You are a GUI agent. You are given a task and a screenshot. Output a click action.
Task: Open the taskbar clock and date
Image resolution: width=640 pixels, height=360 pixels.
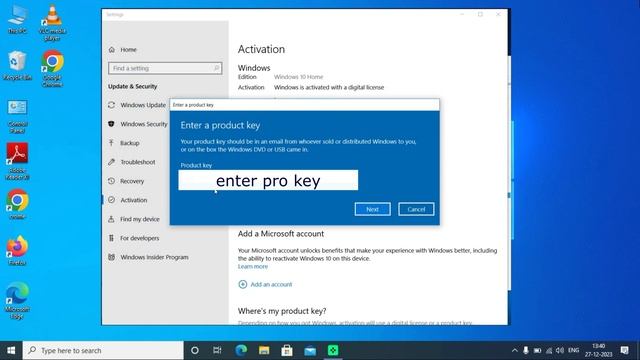(598, 351)
